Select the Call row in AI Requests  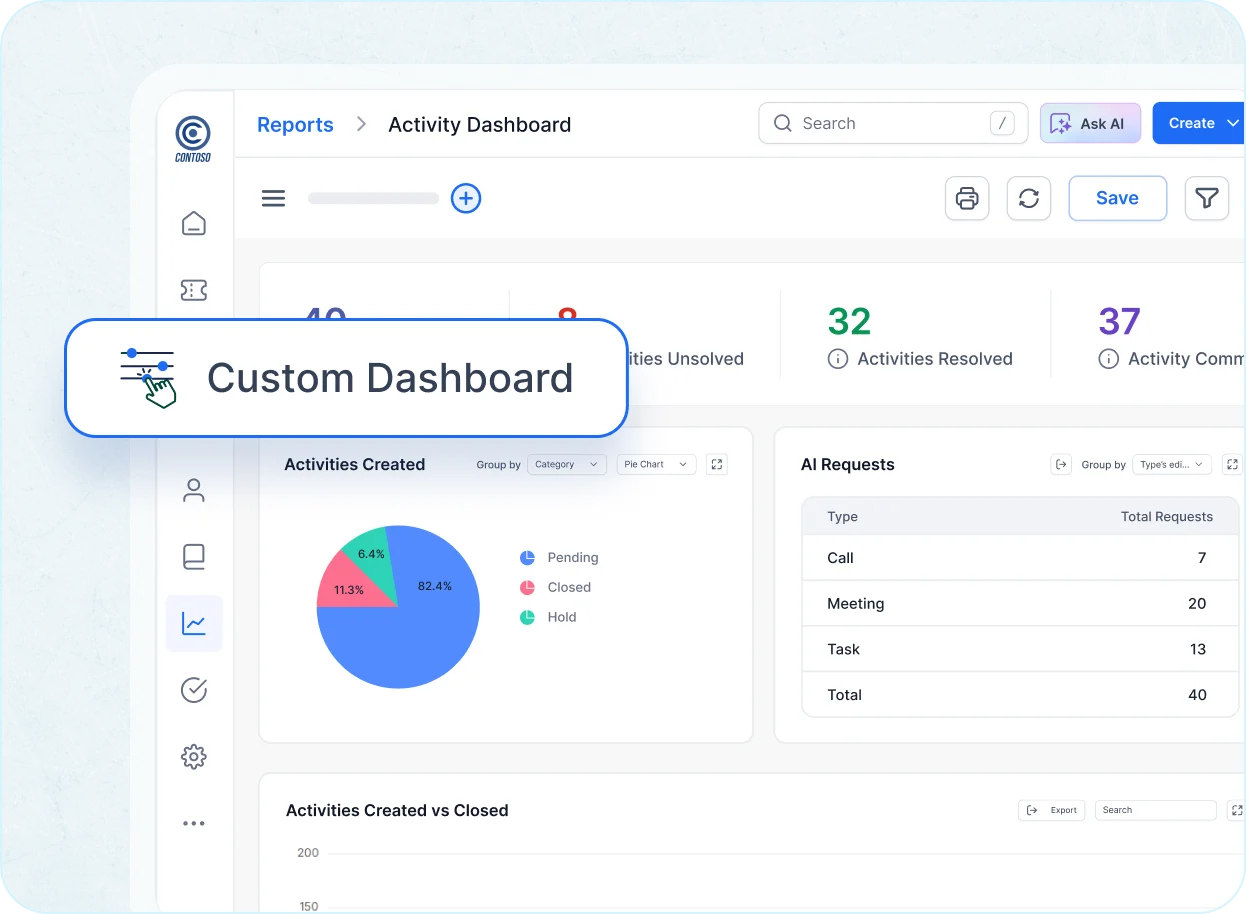tap(1020, 558)
